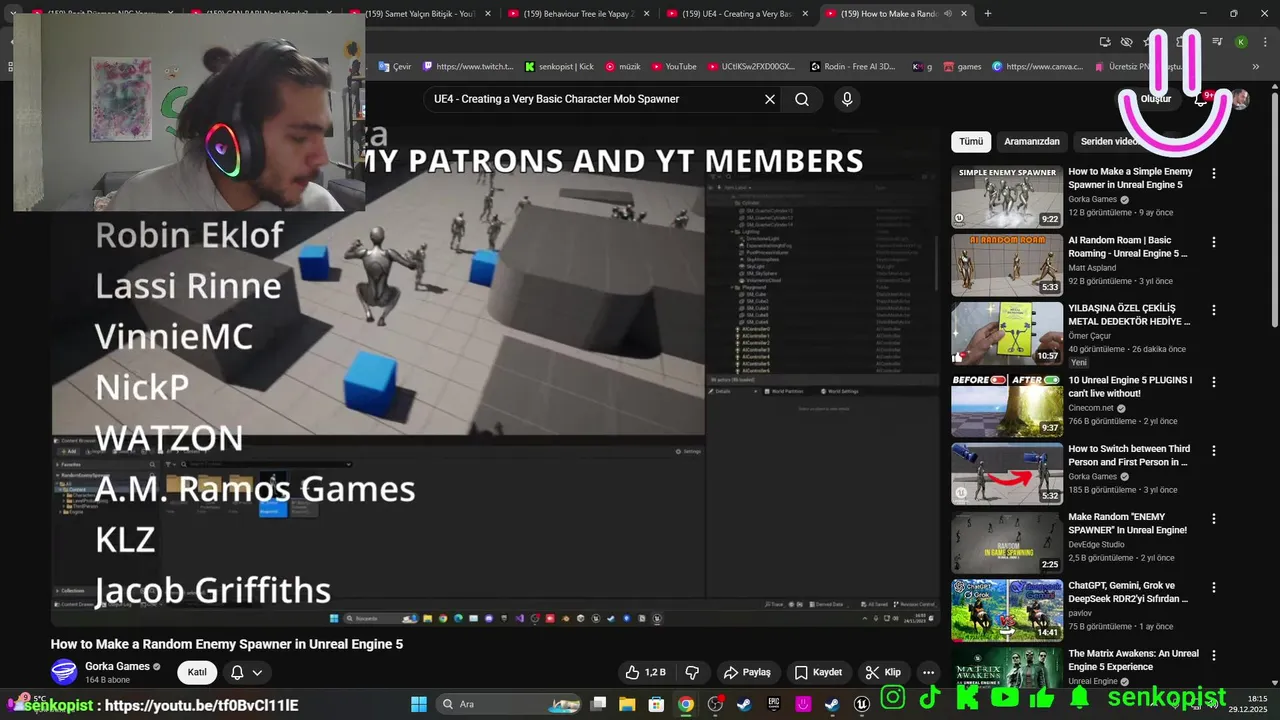The height and width of the screenshot is (720, 1280).
Task: Select the Seriden videolar filter chip
Action: point(1110,141)
